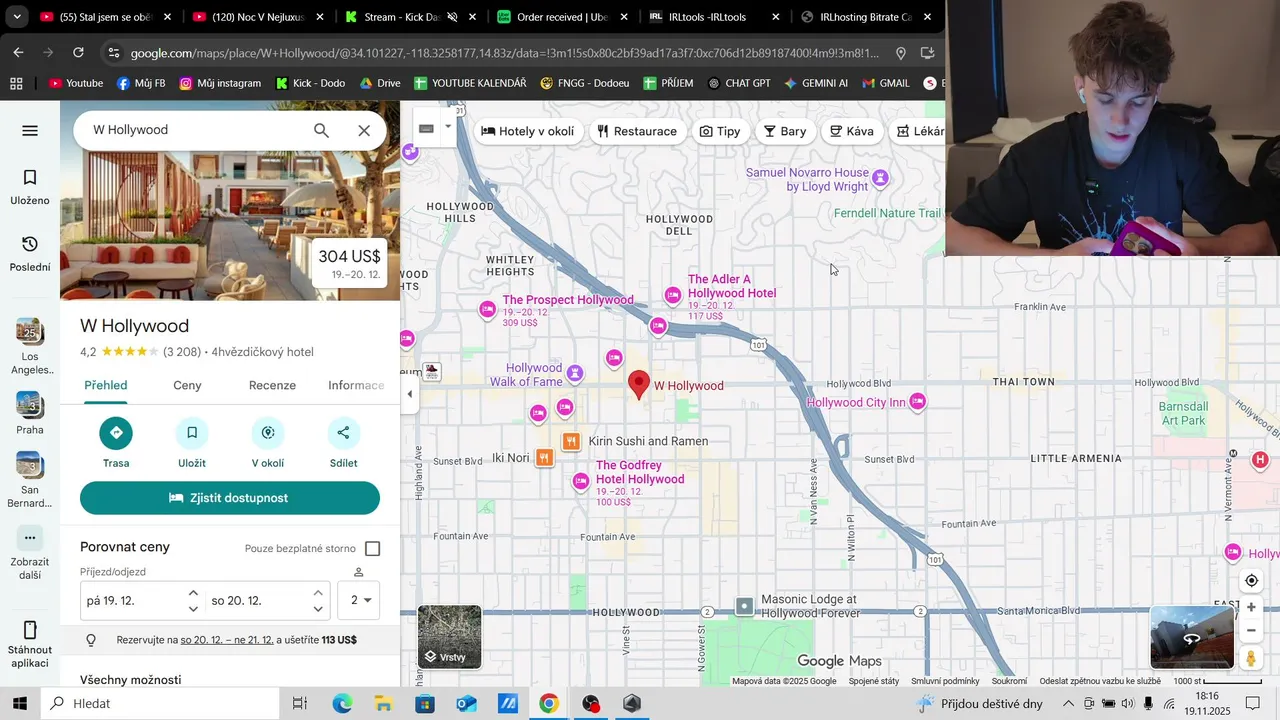
Task: Click the Uložit bookmark icon
Action: 192,433
